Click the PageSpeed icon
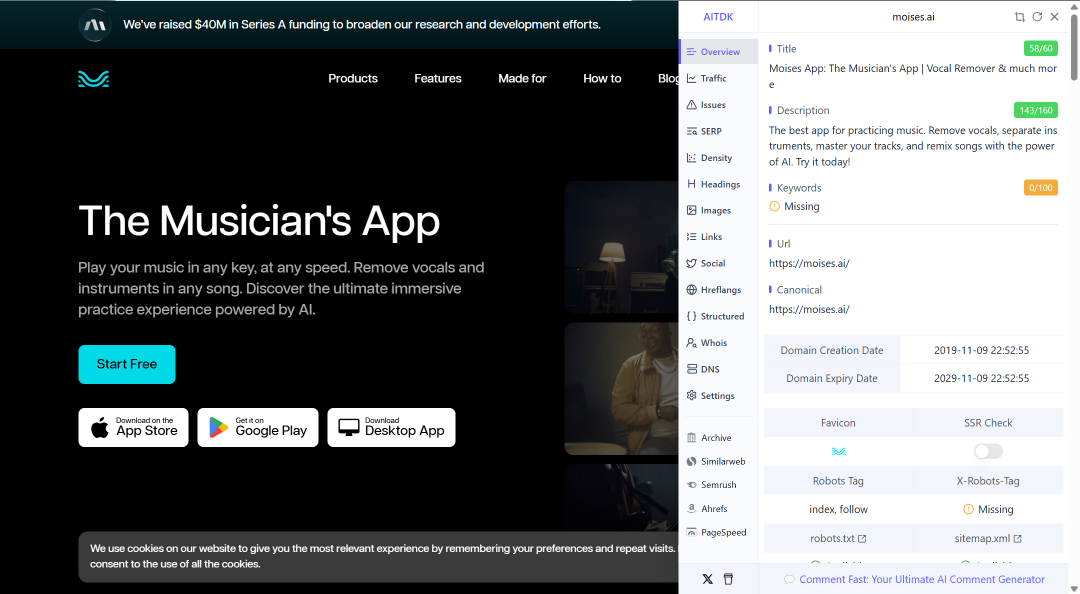This screenshot has height=594, width=1080. [692, 532]
